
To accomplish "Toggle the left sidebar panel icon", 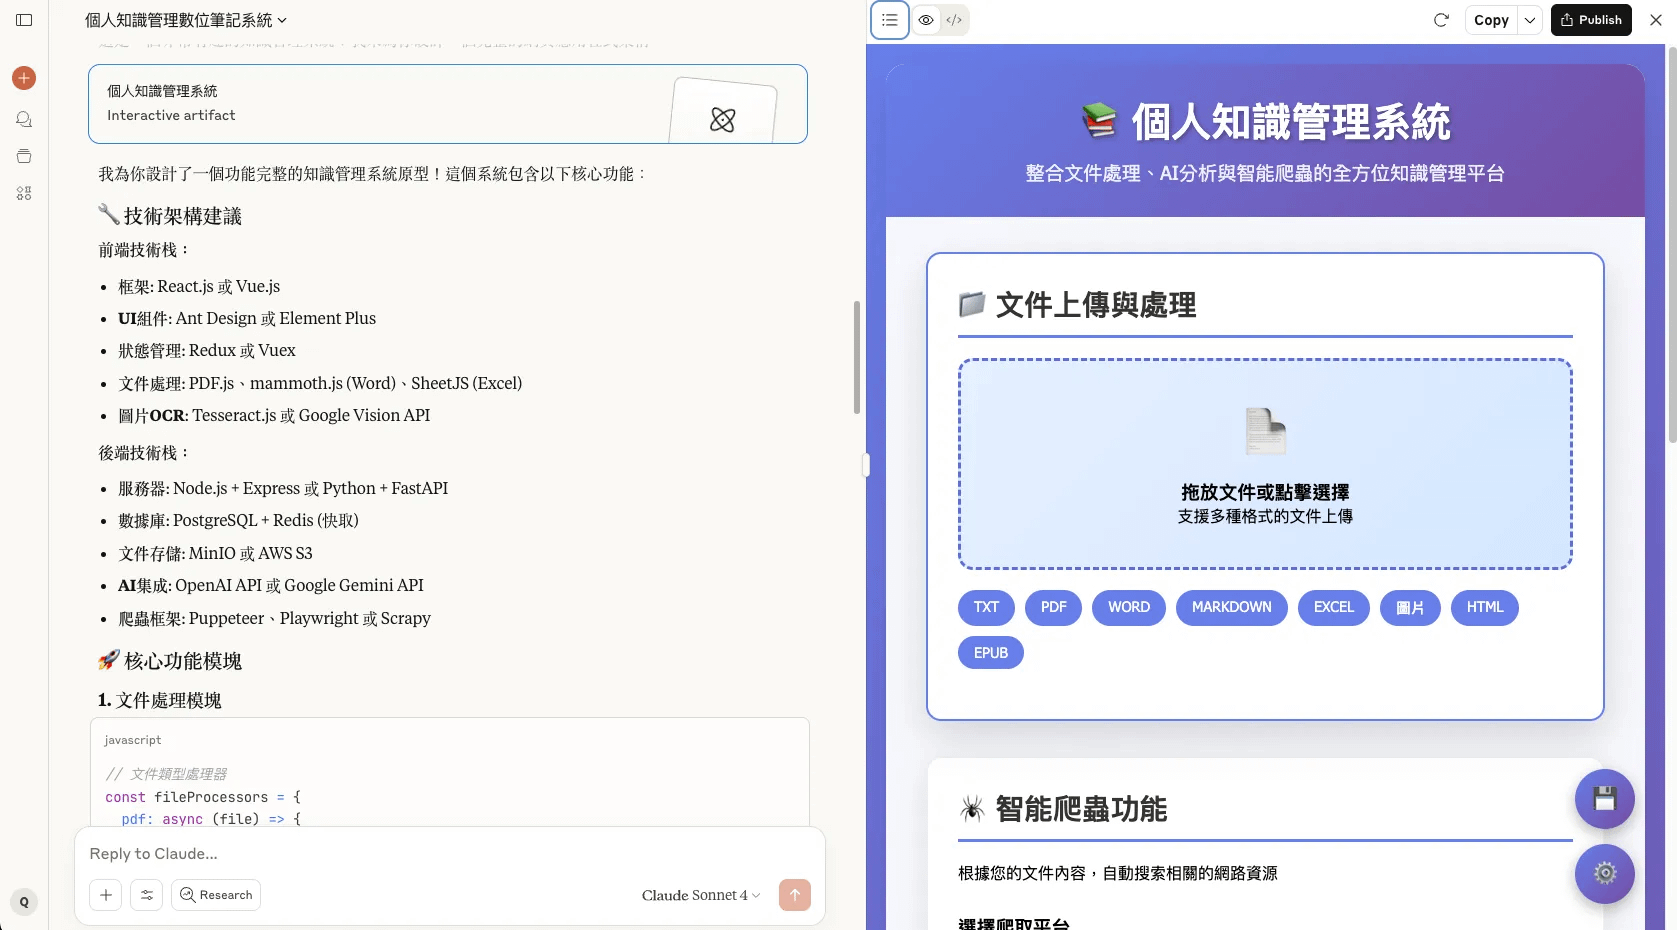I will click(24, 20).
